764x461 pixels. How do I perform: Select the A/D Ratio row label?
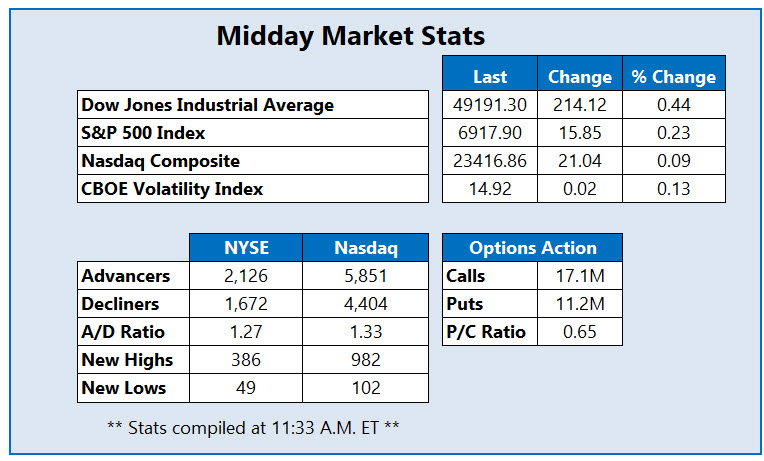pyautogui.click(x=125, y=332)
